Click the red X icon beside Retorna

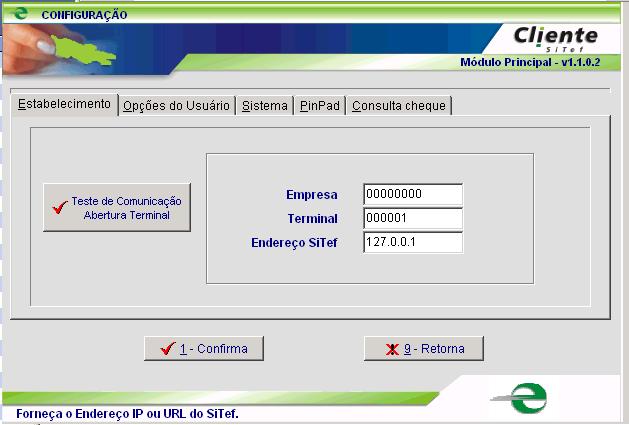click(392, 349)
